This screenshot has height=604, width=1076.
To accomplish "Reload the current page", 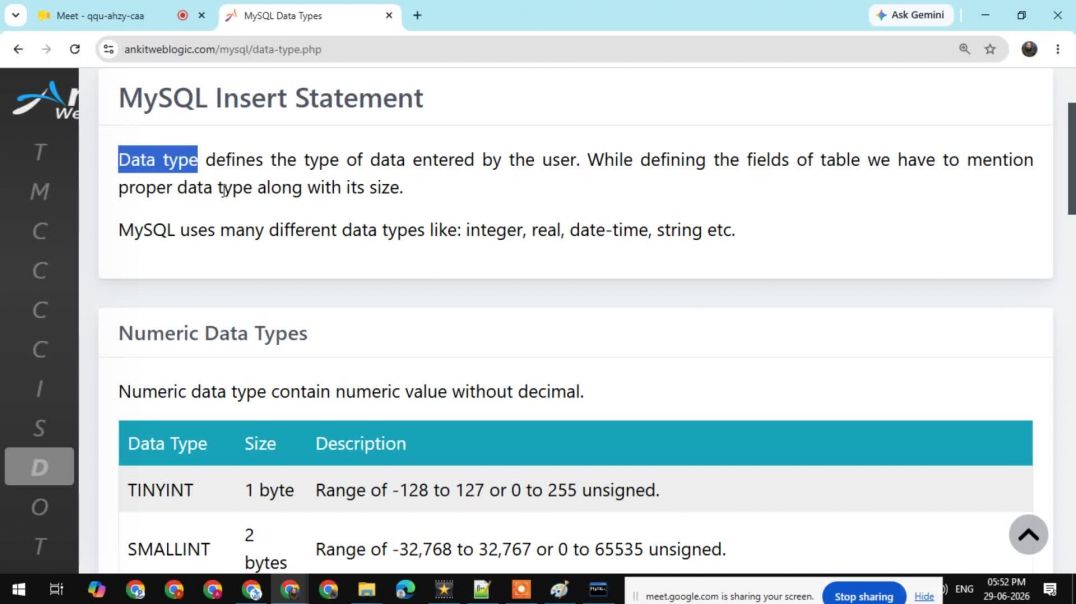I will coord(75,49).
